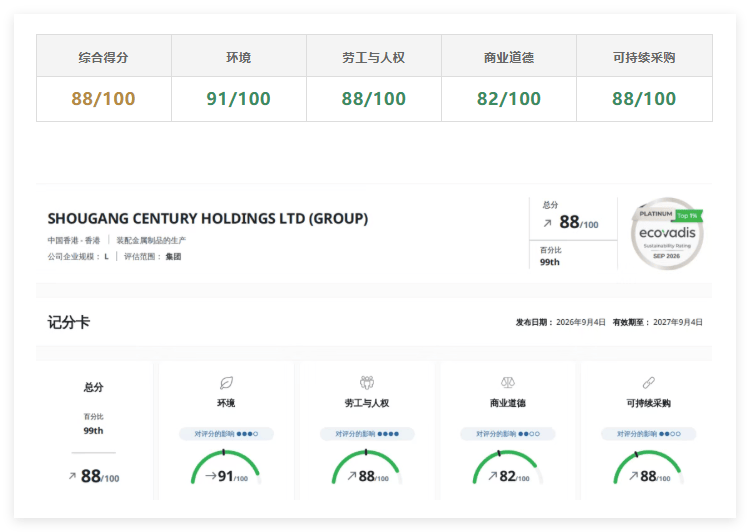Click the 劳工与人权 impact-on-score dots indicator
The height and width of the screenshot is (532, 750).
(x=367, y=434)
